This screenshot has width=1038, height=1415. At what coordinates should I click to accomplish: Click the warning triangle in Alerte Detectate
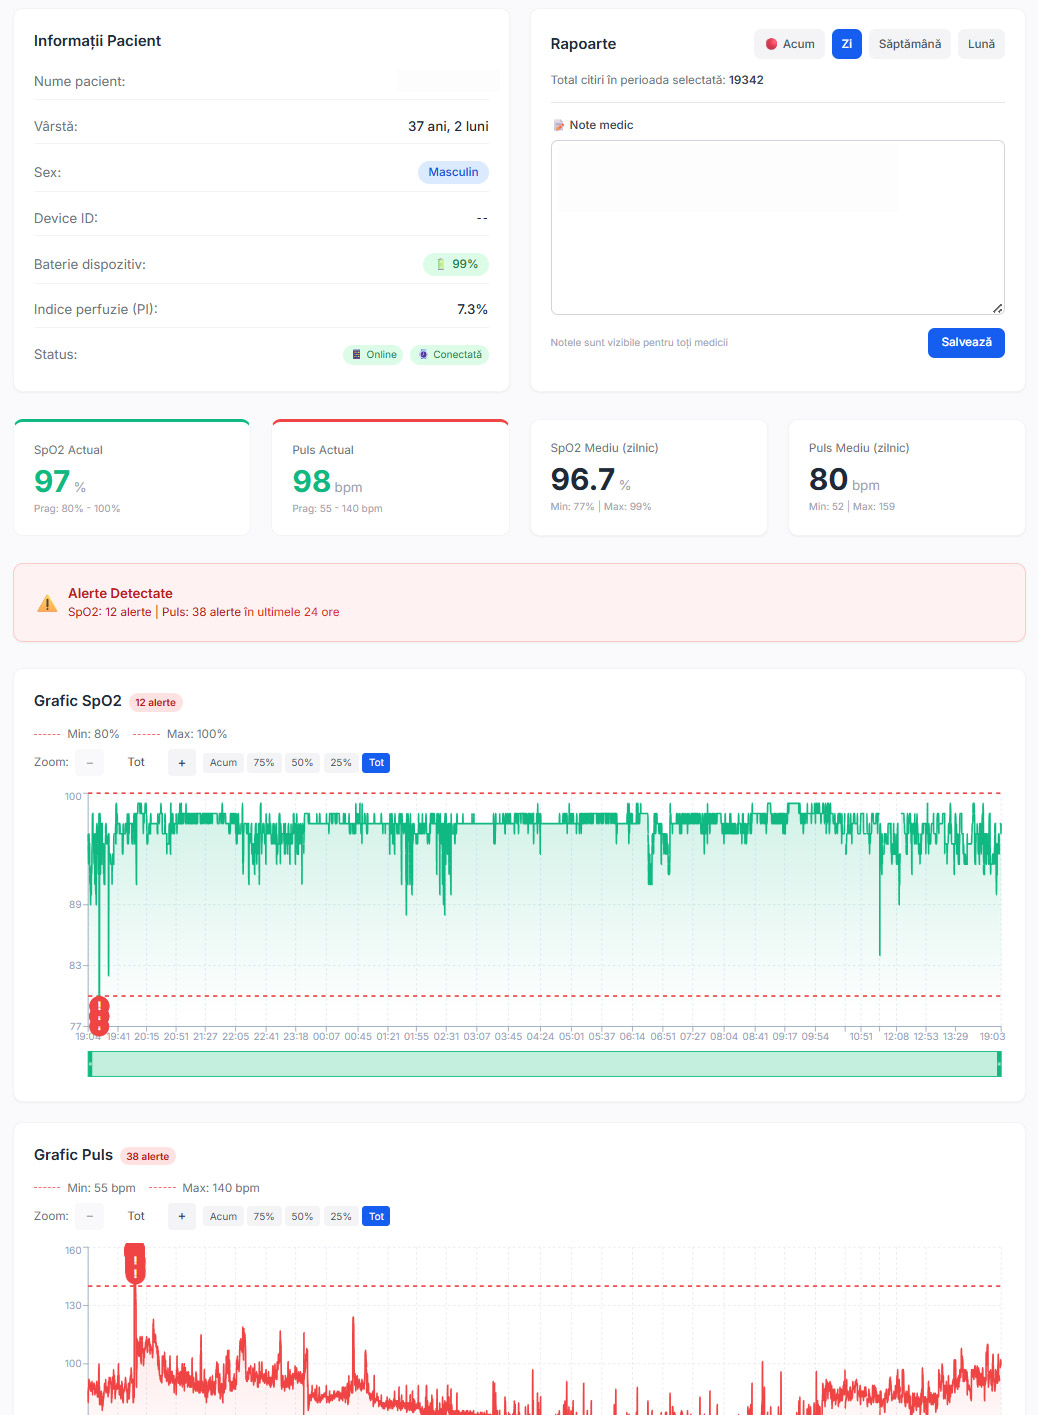click(47, 603)
